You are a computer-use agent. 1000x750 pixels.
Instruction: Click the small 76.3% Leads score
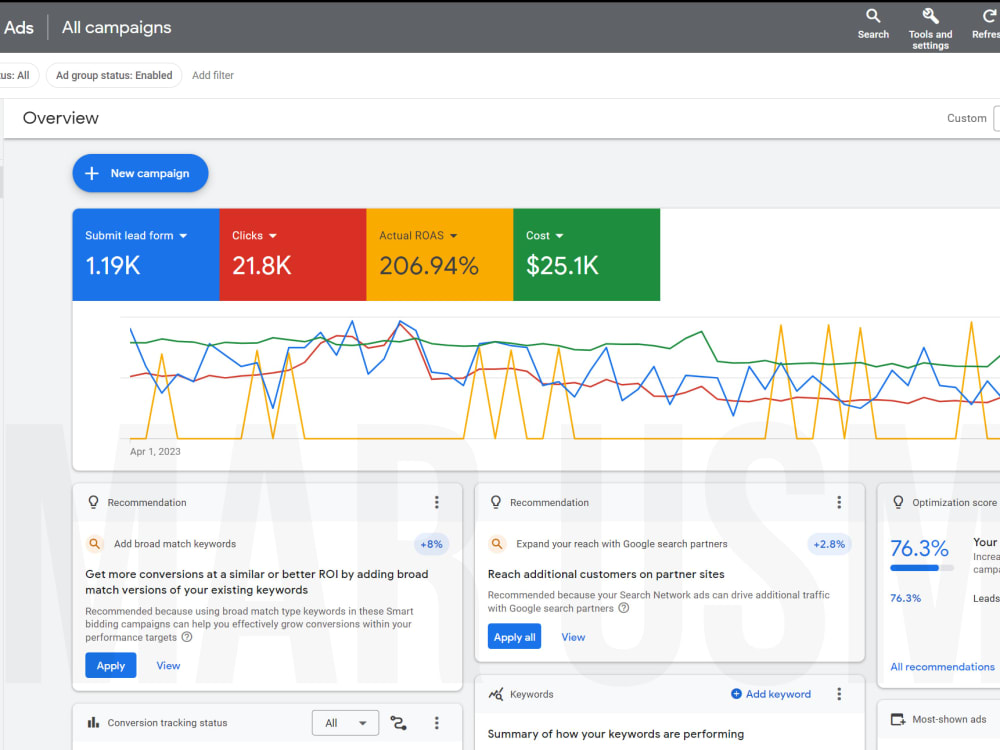(x=906, y=598)
